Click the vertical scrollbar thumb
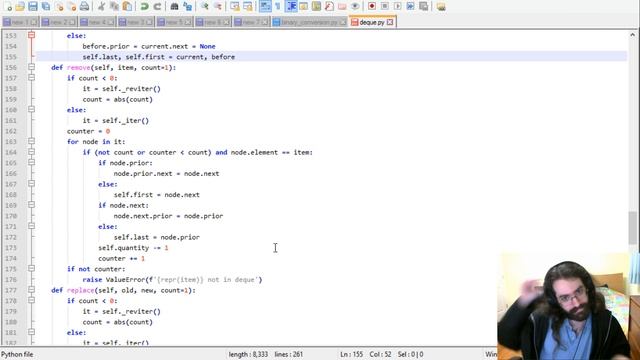Screen dimensions: 640x360 tap(632, 228)
